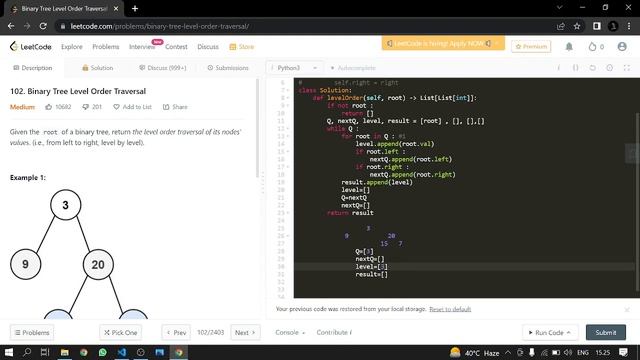The height and width of the screenshot is (360, 640).
Task: Open the Explore menu item
Action: [72, 47]
